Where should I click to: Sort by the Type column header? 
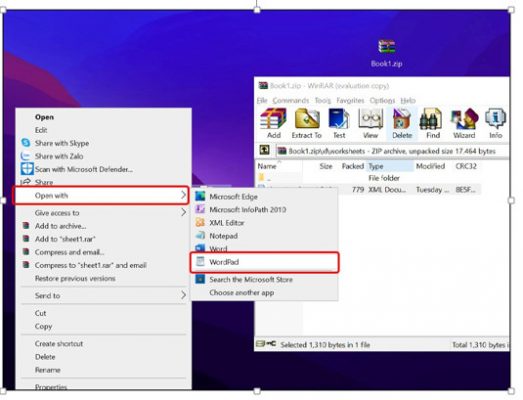(389, 166)
